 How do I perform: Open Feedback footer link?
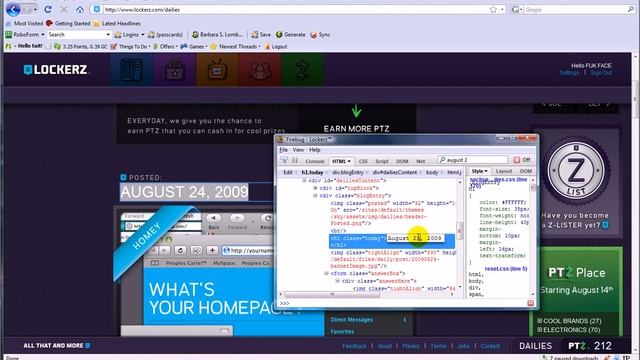coord(354,346)
